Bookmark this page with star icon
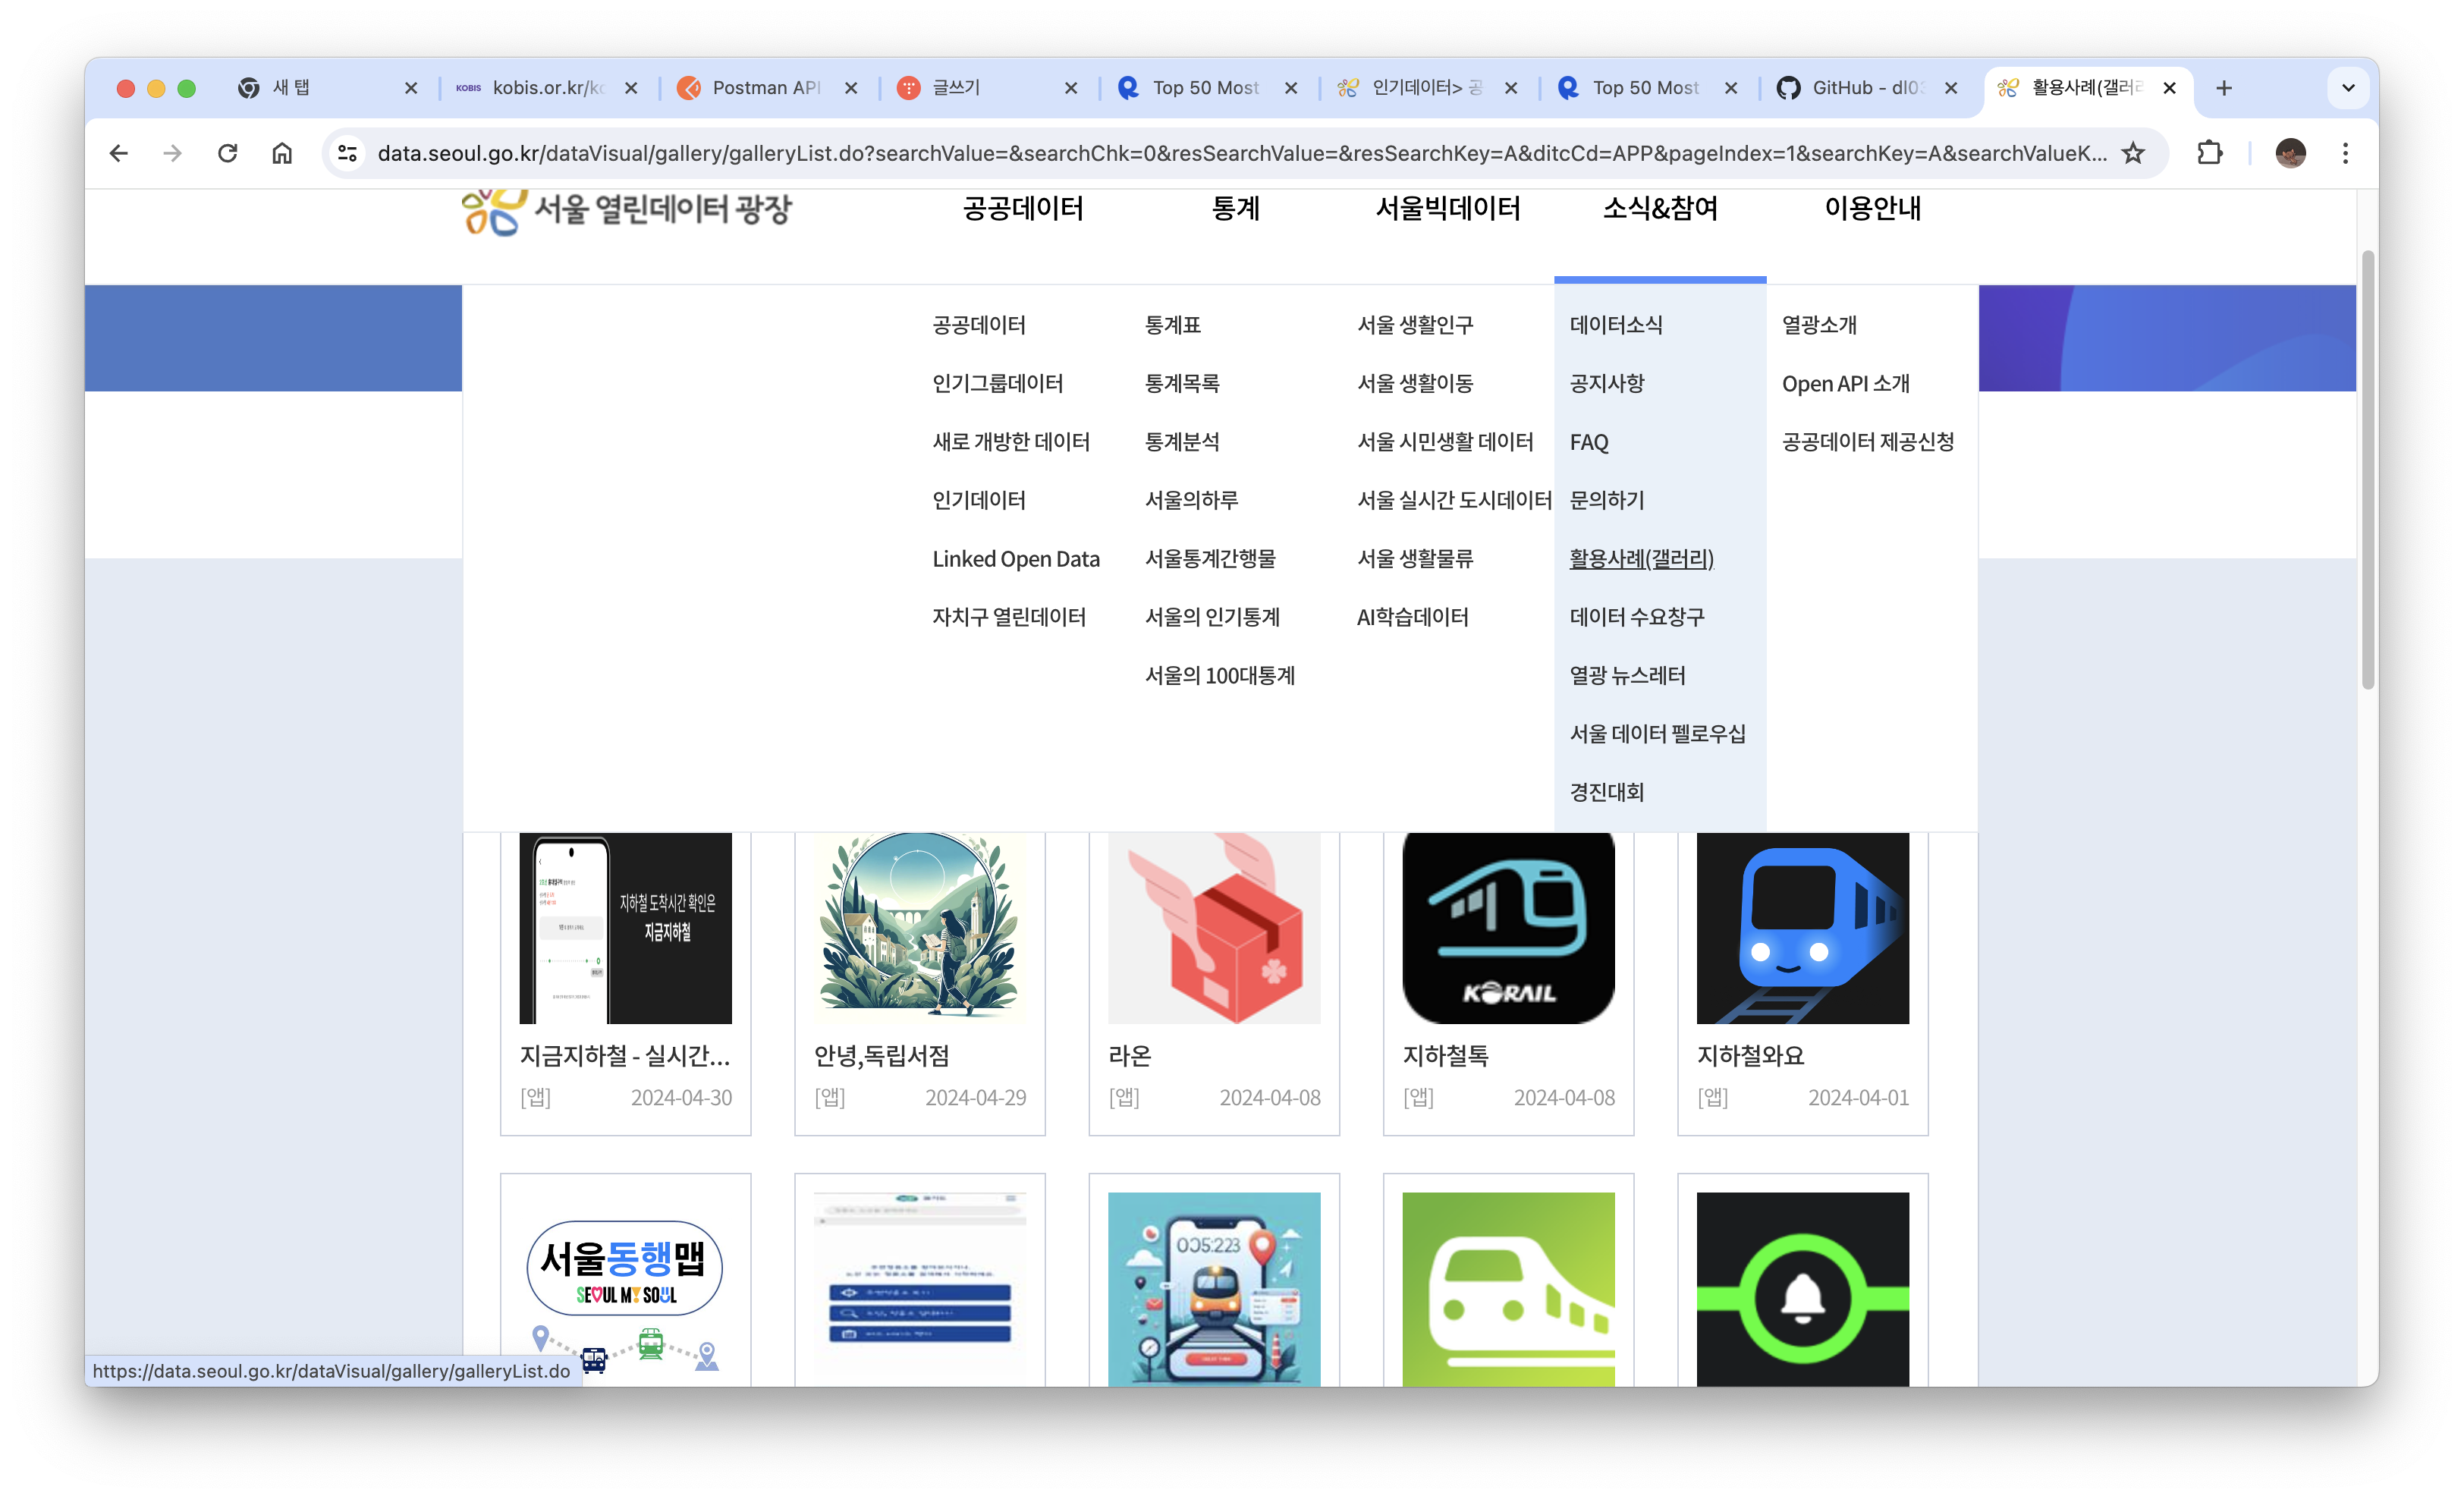The image size is (2464, 1499). (2133, 153)
